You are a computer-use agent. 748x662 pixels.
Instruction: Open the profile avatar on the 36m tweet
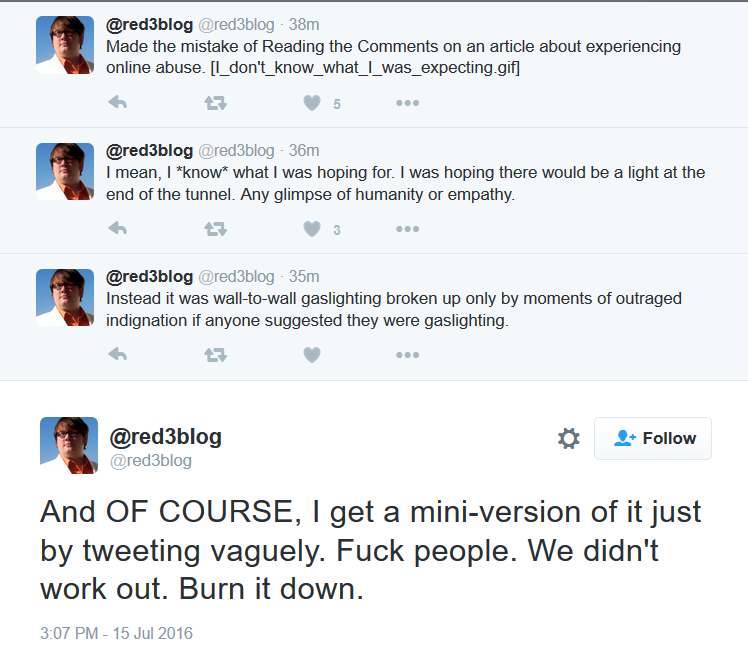point(65,171)
